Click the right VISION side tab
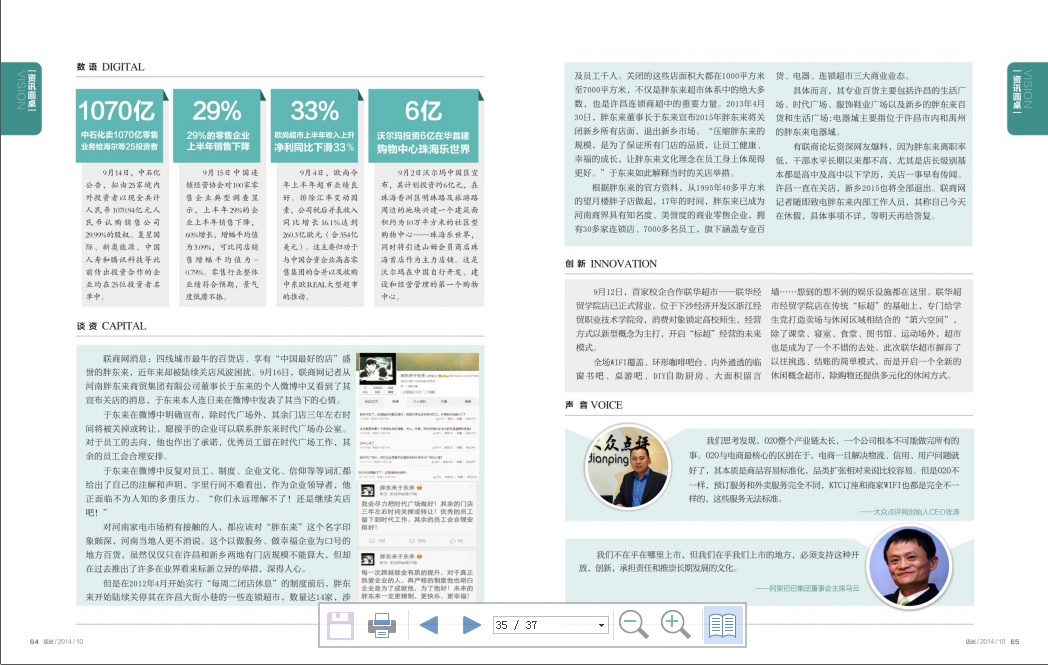 pyautogui.click(x=1027, y=98)
